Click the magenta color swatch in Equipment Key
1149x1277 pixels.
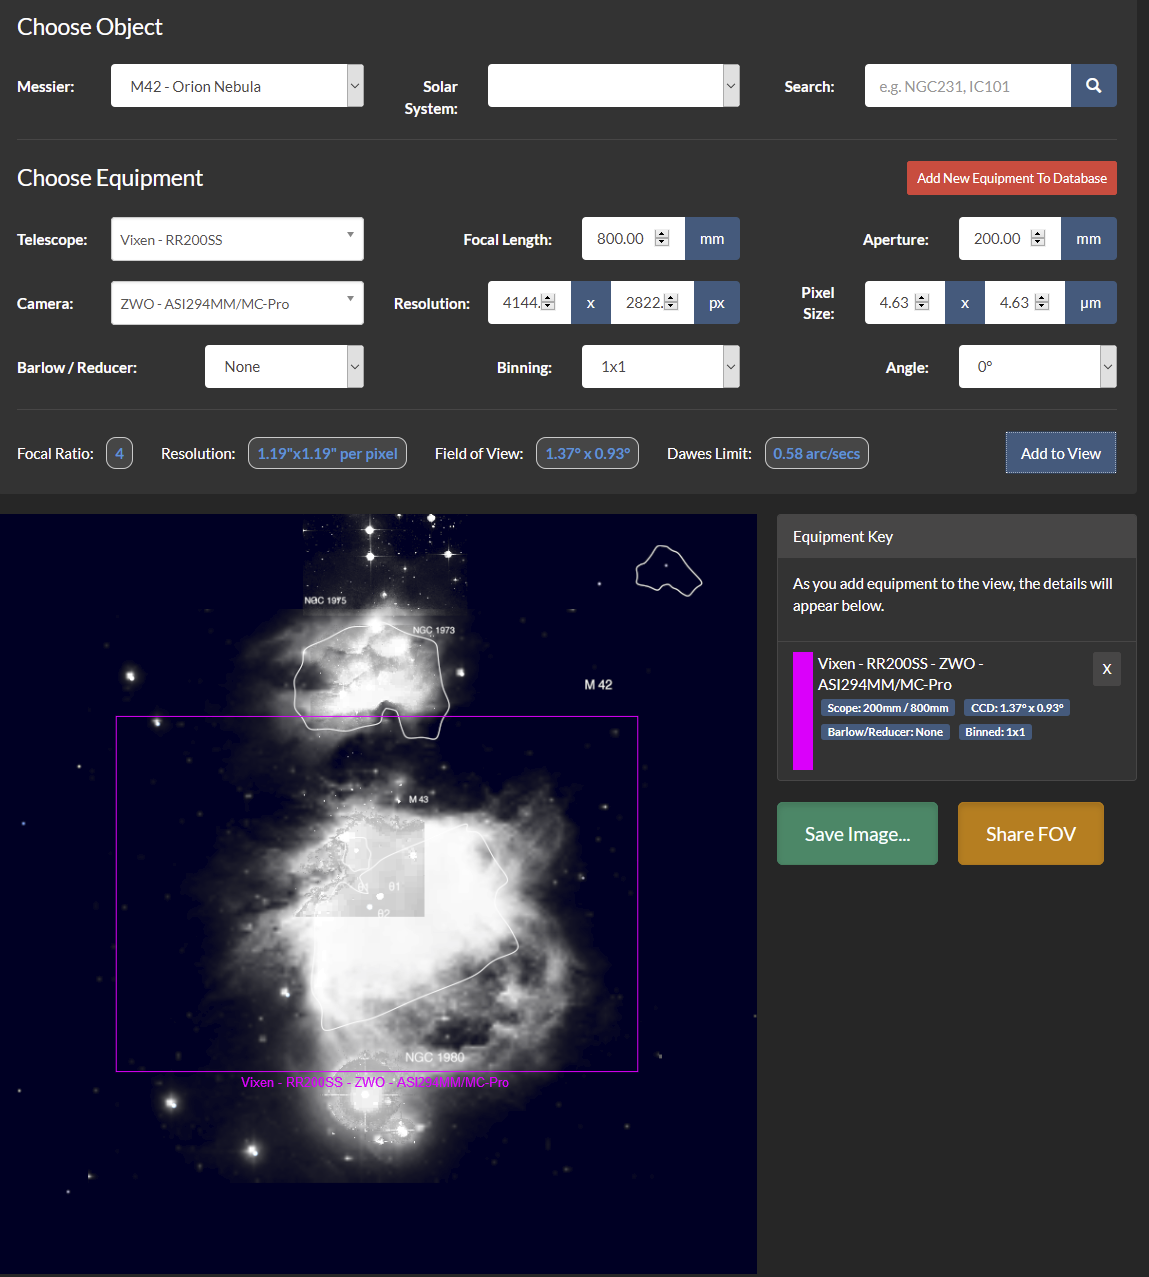pyautogui.click(x=803, y=711)
